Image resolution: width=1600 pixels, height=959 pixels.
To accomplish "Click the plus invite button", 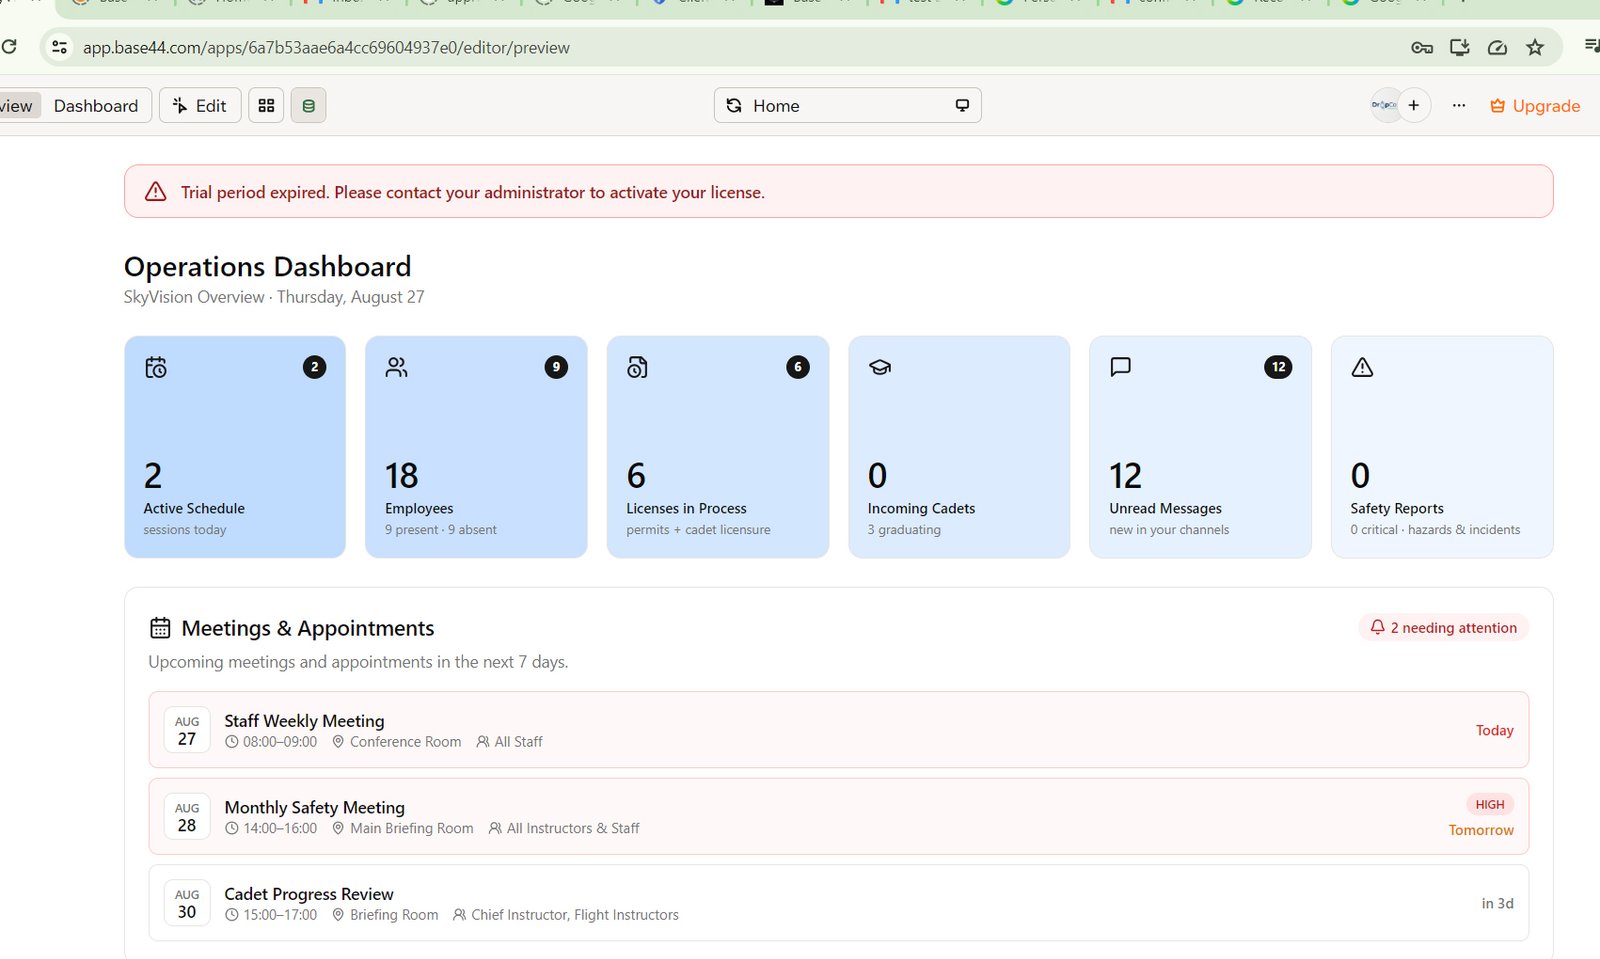I will [x=1414, y=105].
